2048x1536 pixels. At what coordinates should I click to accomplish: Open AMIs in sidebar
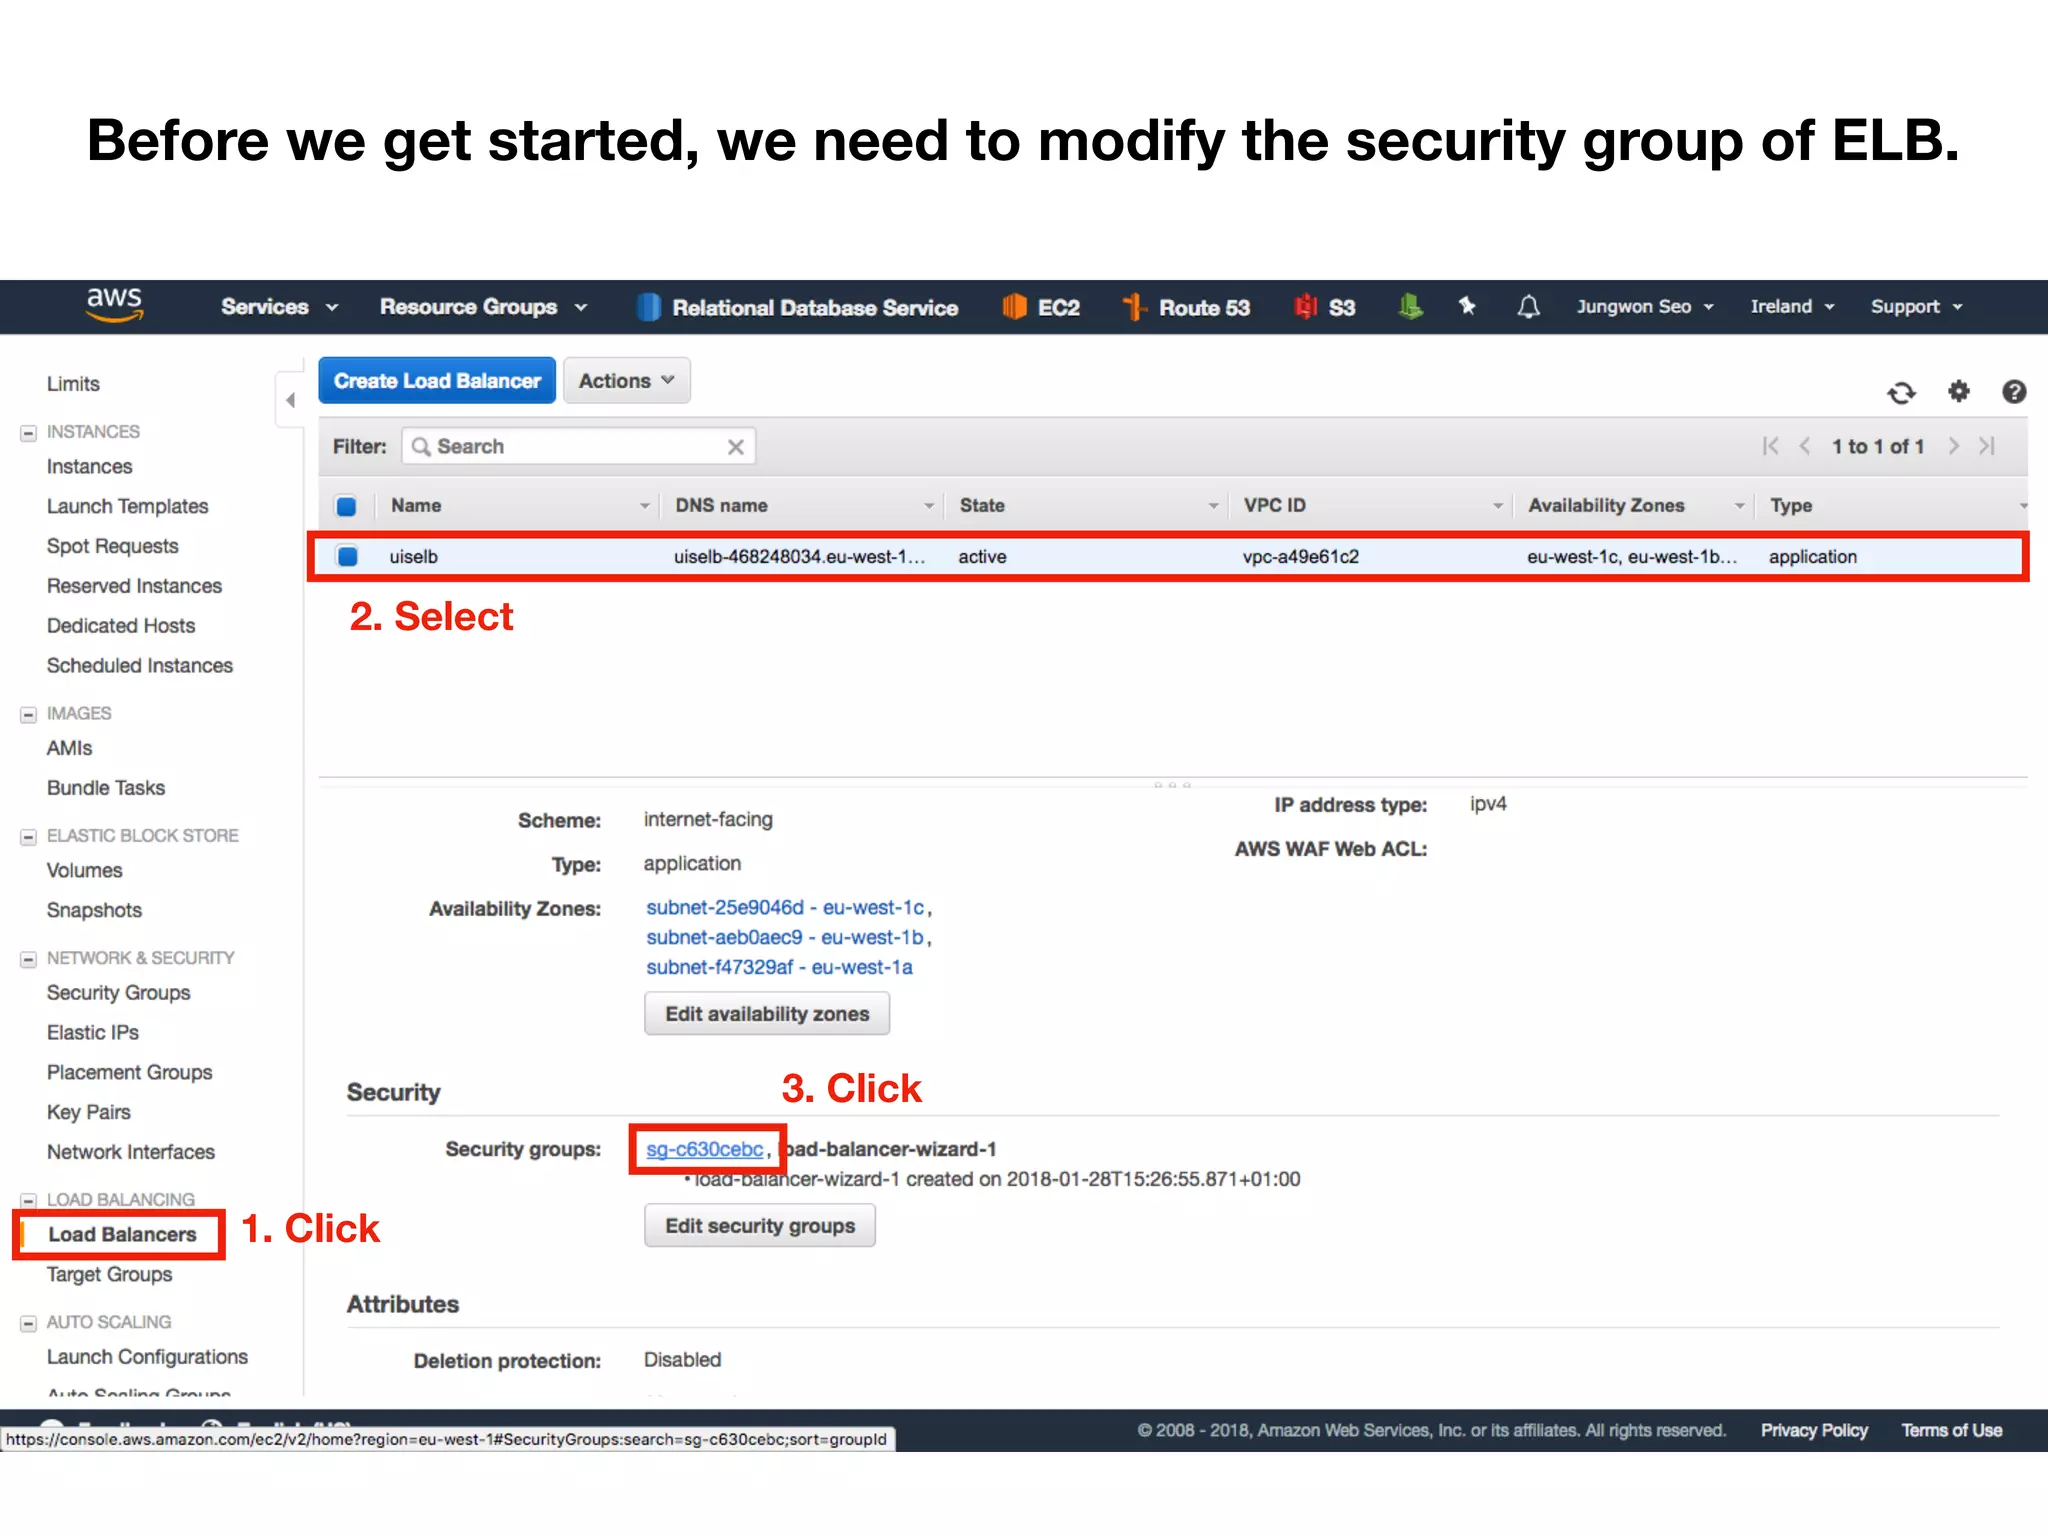(69, 749)
